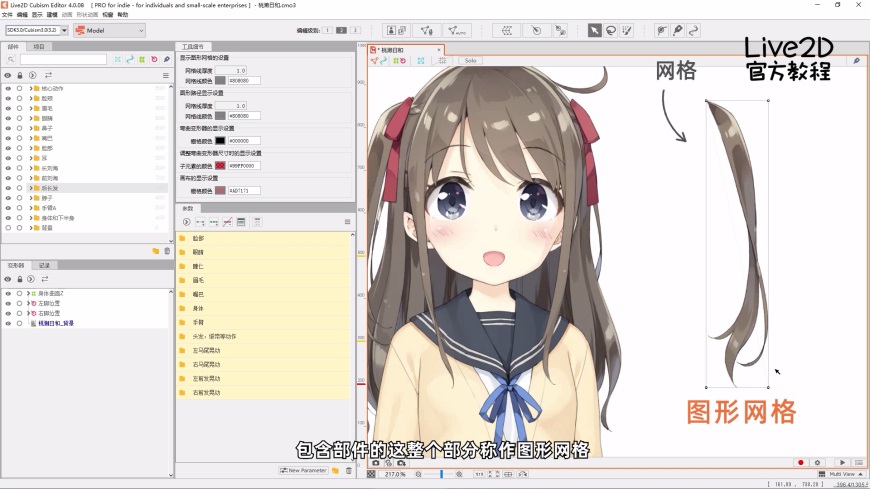Create new folder in parts panel
Image resolution: width=870 pixels, height=489 pixels.
click(156, 251)
